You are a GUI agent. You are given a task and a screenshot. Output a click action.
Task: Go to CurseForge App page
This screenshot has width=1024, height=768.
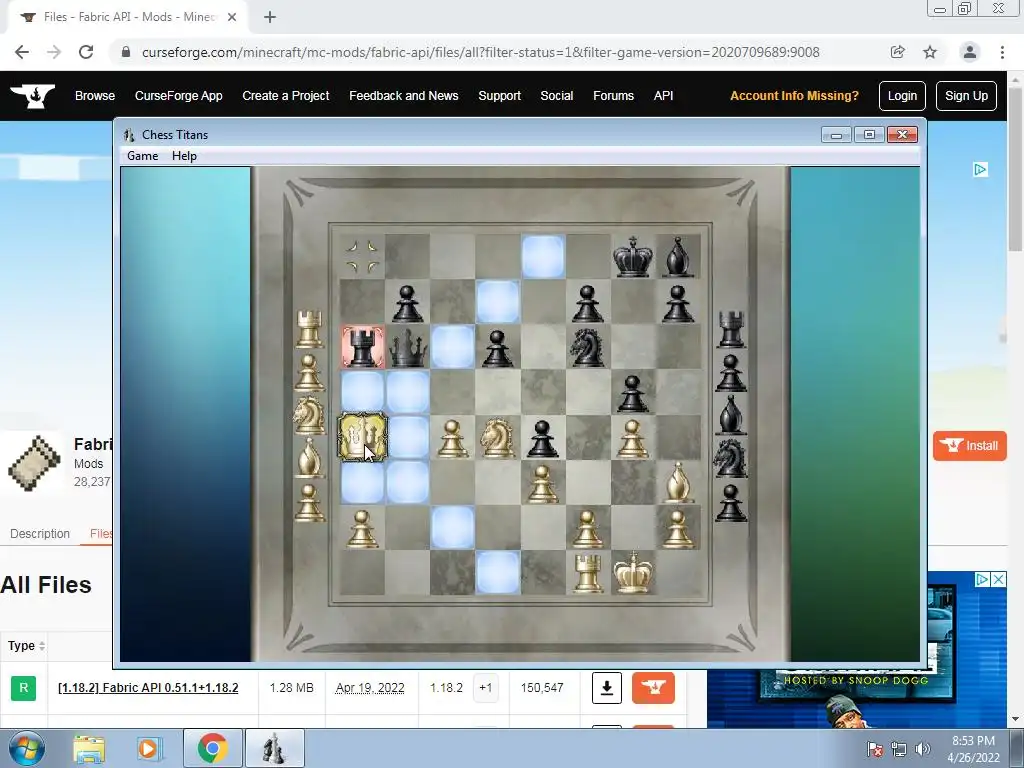[x=178, y=96]
